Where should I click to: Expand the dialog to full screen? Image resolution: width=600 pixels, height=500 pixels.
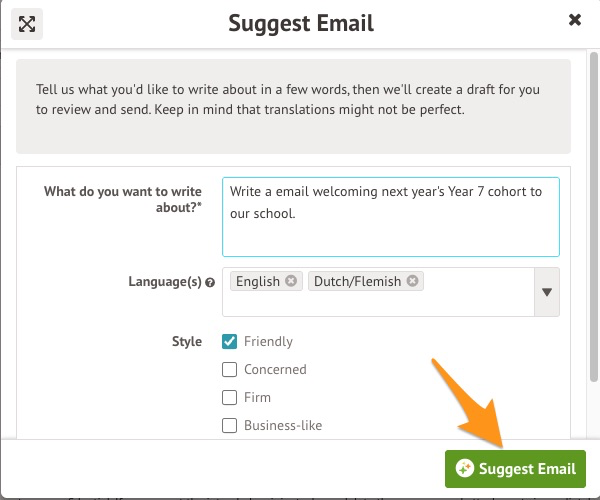tap(27, 23)
